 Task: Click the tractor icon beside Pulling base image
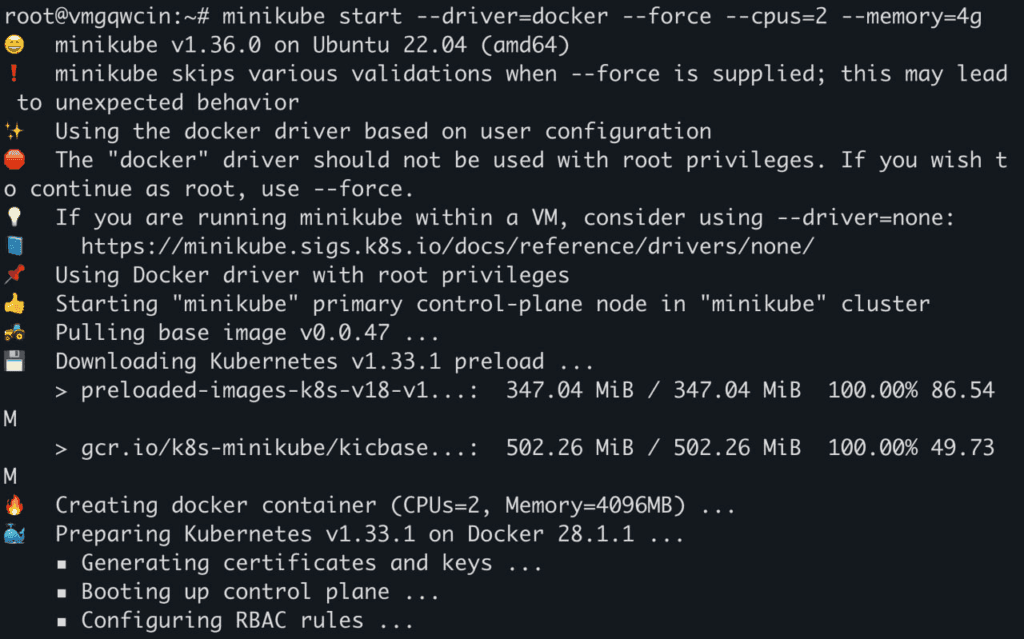tap(13, 332)
